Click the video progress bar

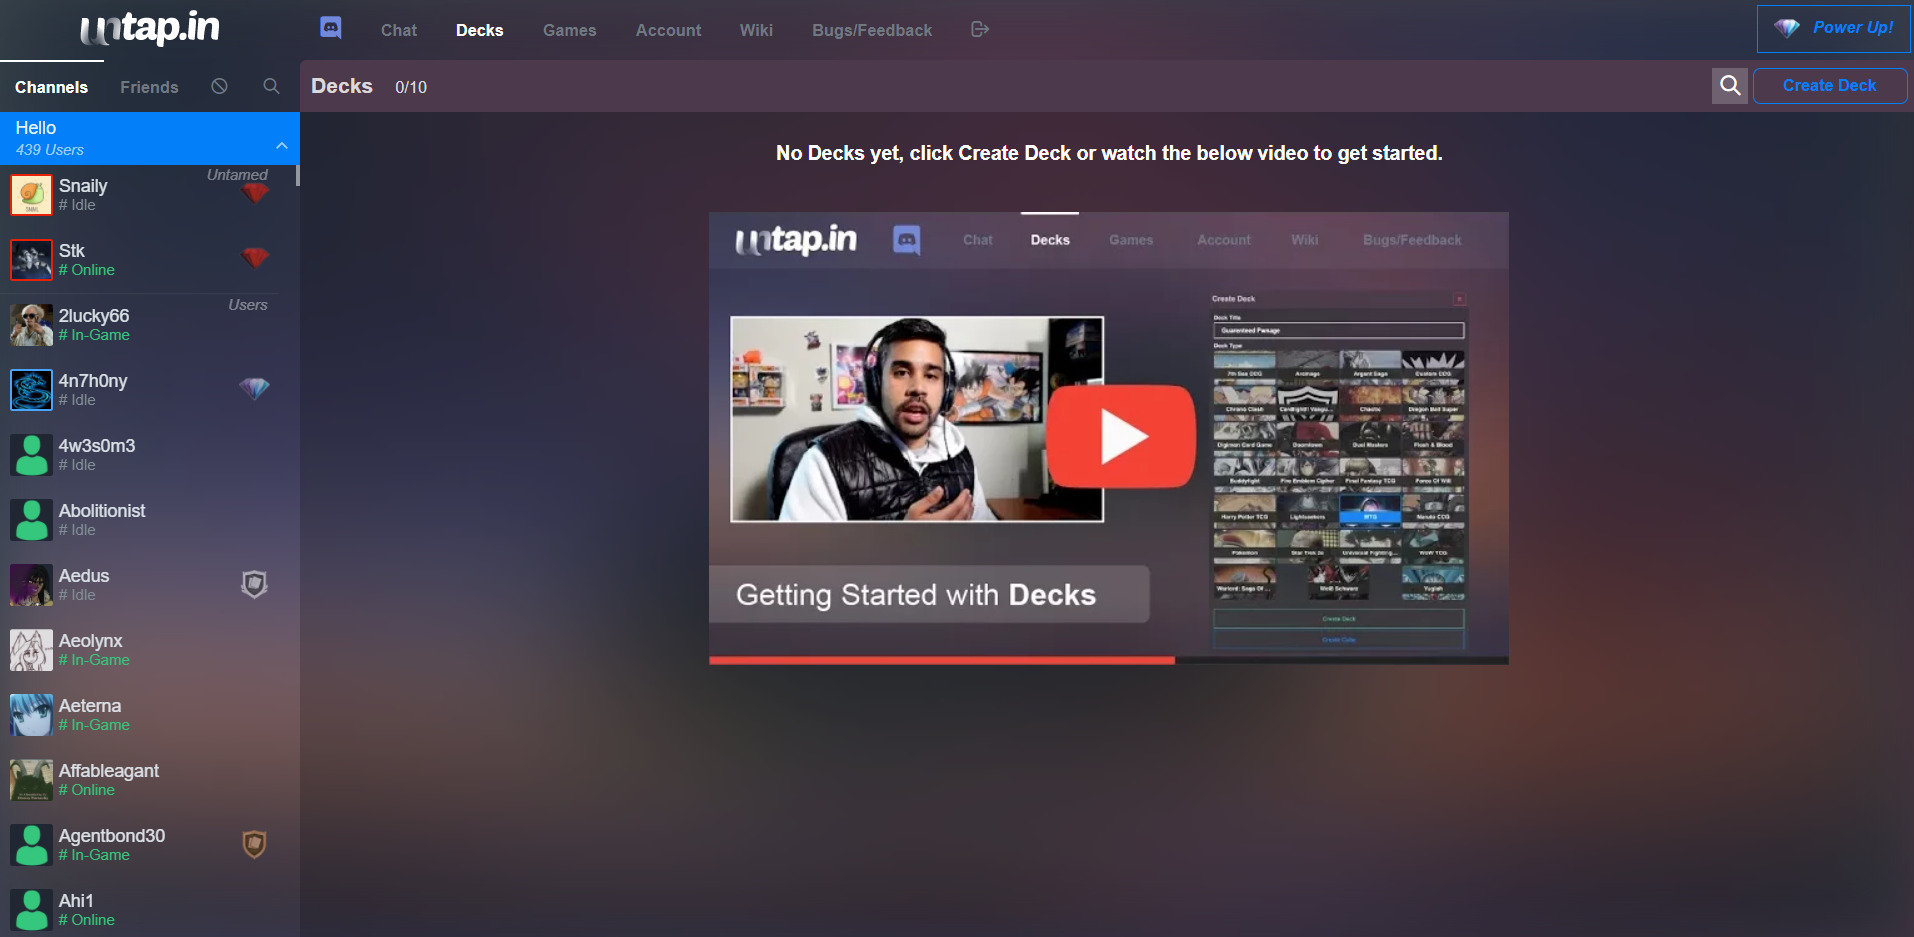(x=1109, y=660)
